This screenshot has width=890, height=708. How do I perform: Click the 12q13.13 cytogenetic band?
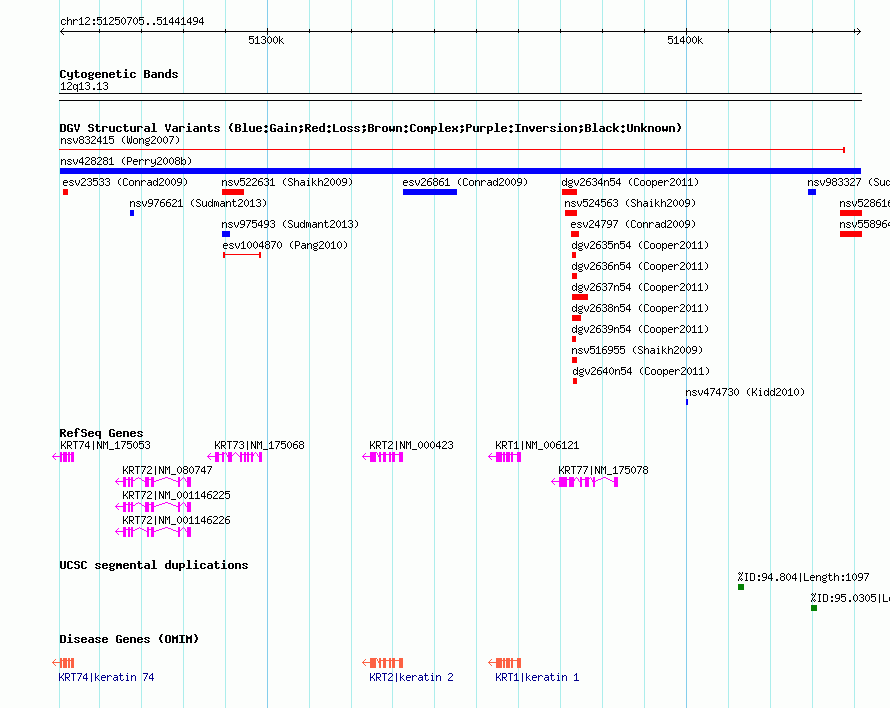[460, 97]
